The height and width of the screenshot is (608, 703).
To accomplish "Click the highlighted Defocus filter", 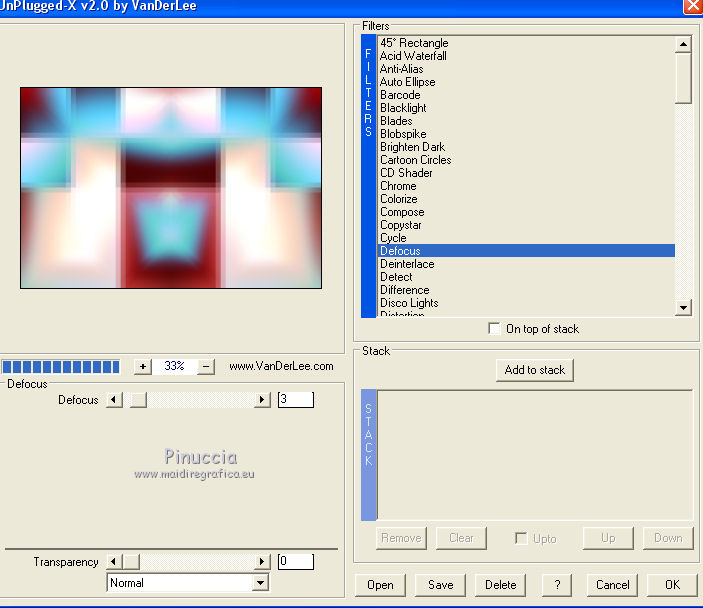I will pos(526,251).
